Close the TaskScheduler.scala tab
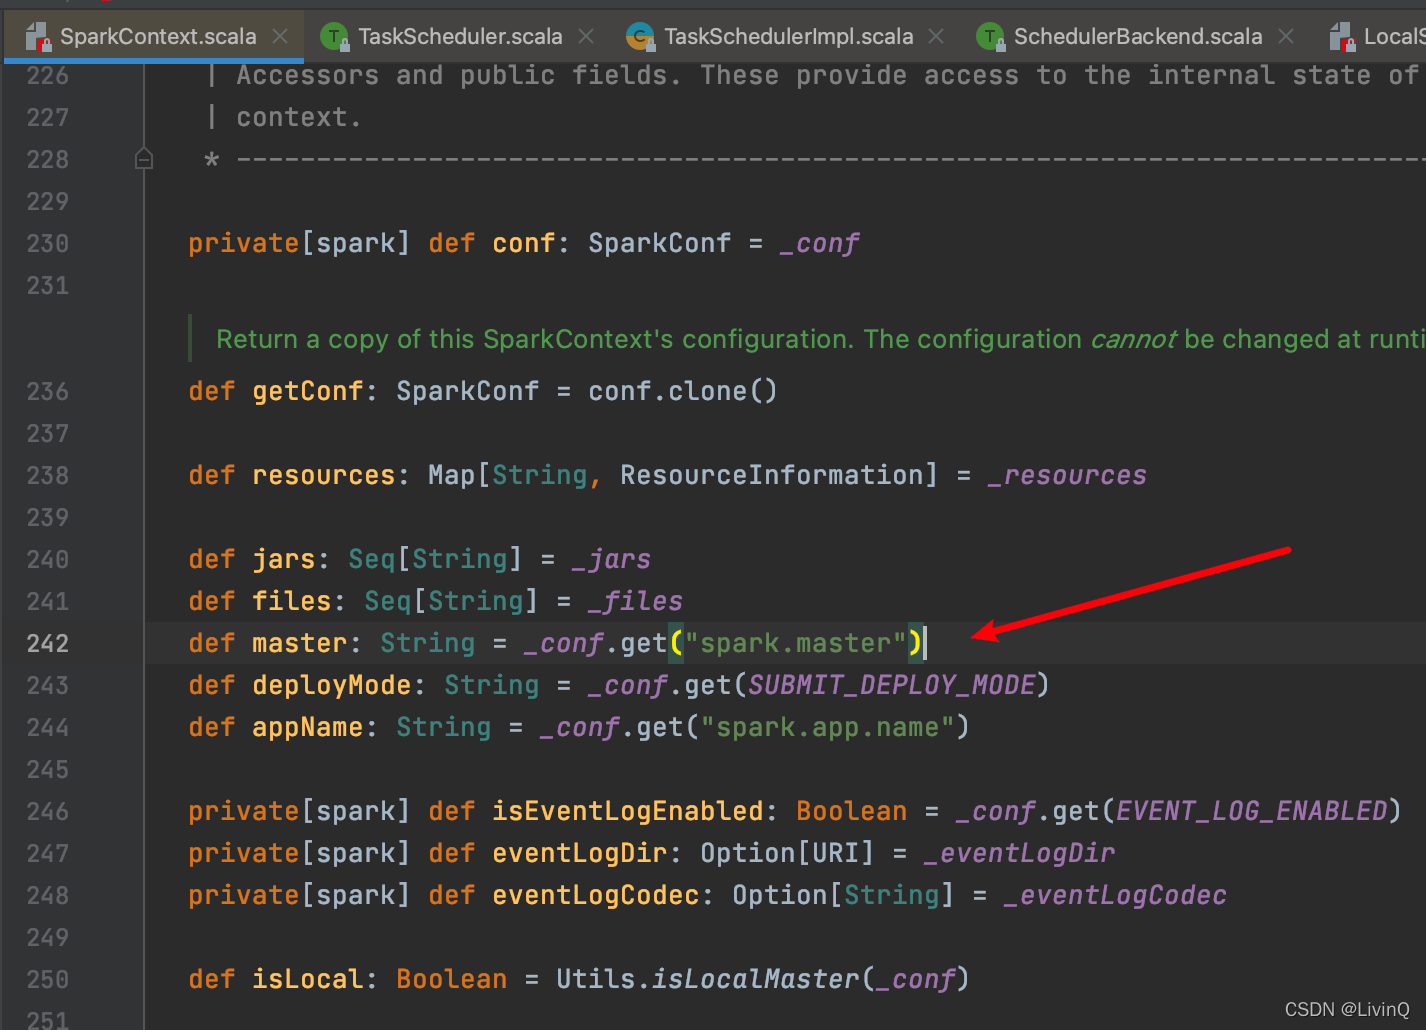The image size is (1426, 1030). 586,36
